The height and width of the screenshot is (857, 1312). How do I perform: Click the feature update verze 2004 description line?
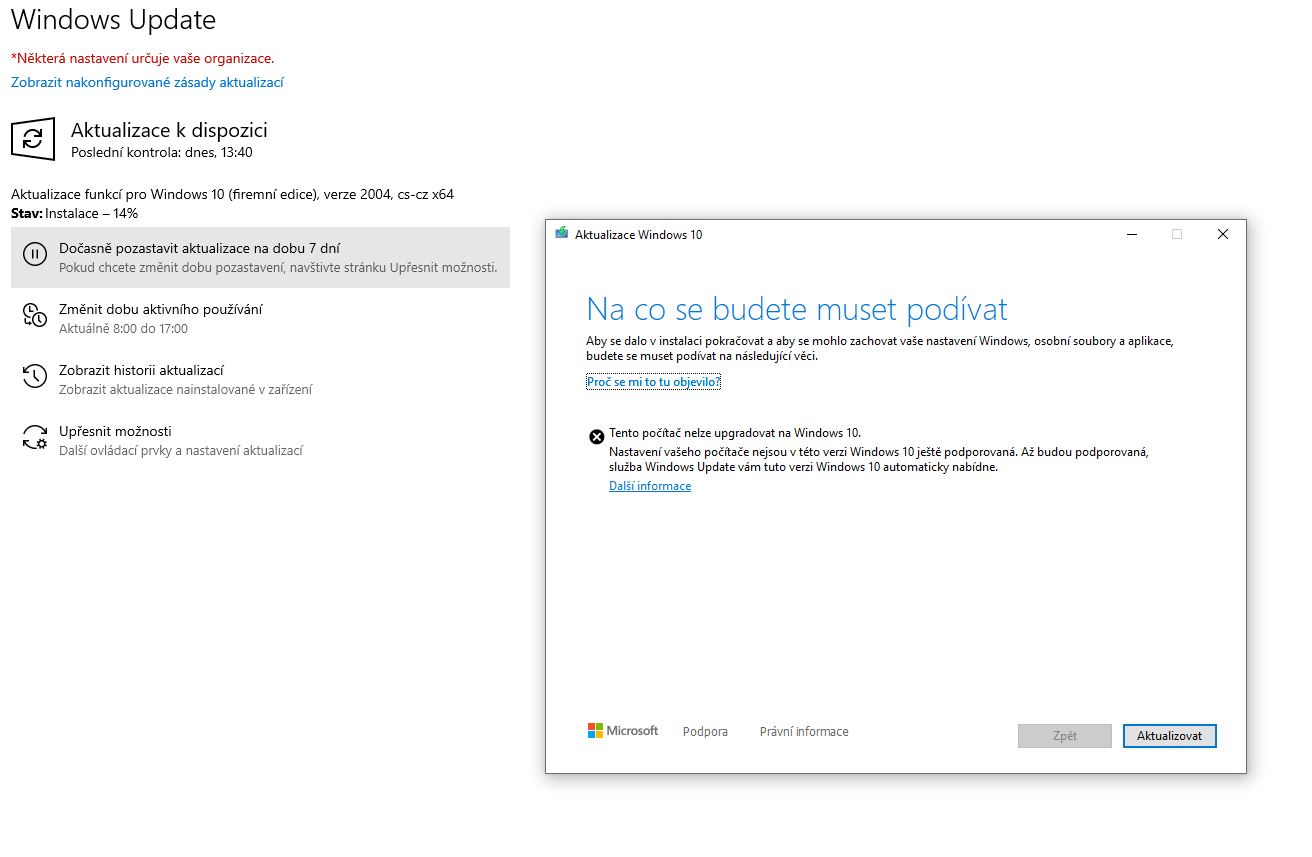click(x=232, y=194)
